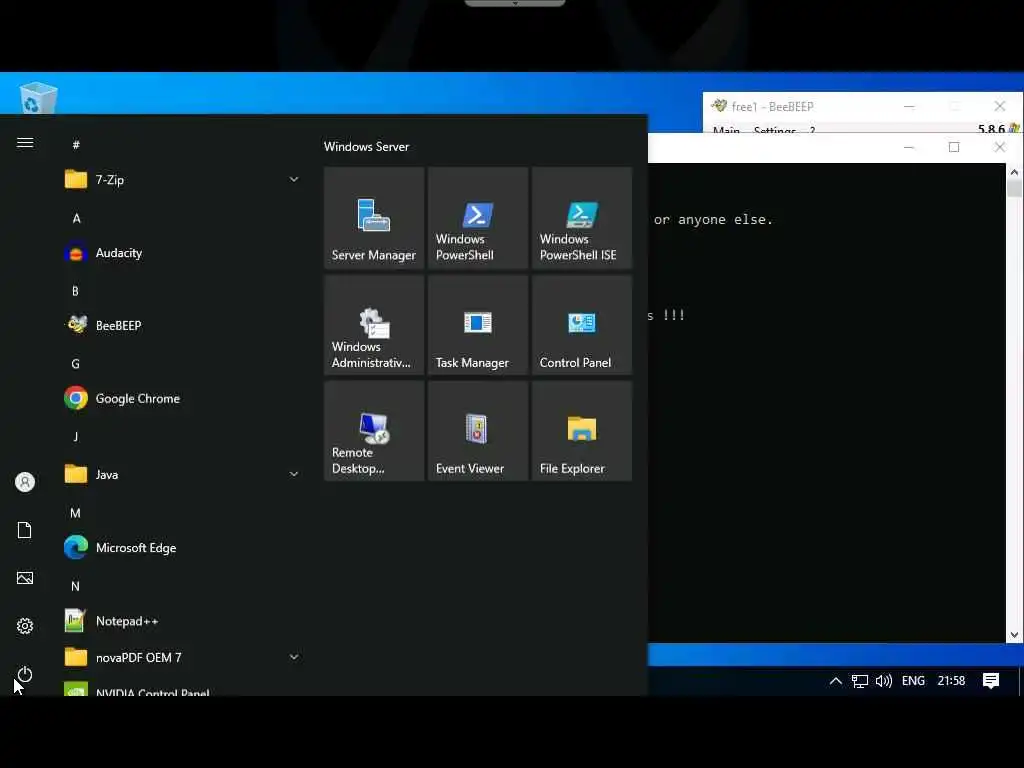Open the Settings gear in Start sidebar
1024x768 pixels.
pyautogui.click(x=25, y=626)
